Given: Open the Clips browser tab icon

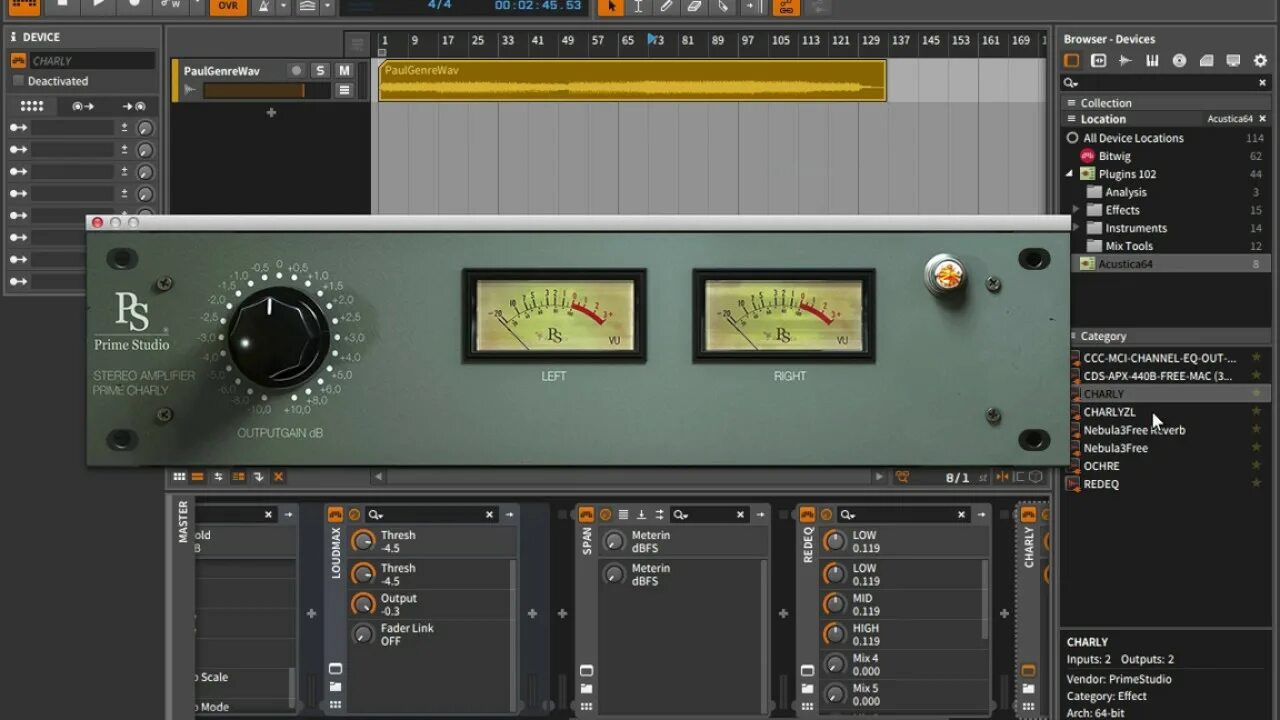Looking at the screenshot, I should [1206, 61].
